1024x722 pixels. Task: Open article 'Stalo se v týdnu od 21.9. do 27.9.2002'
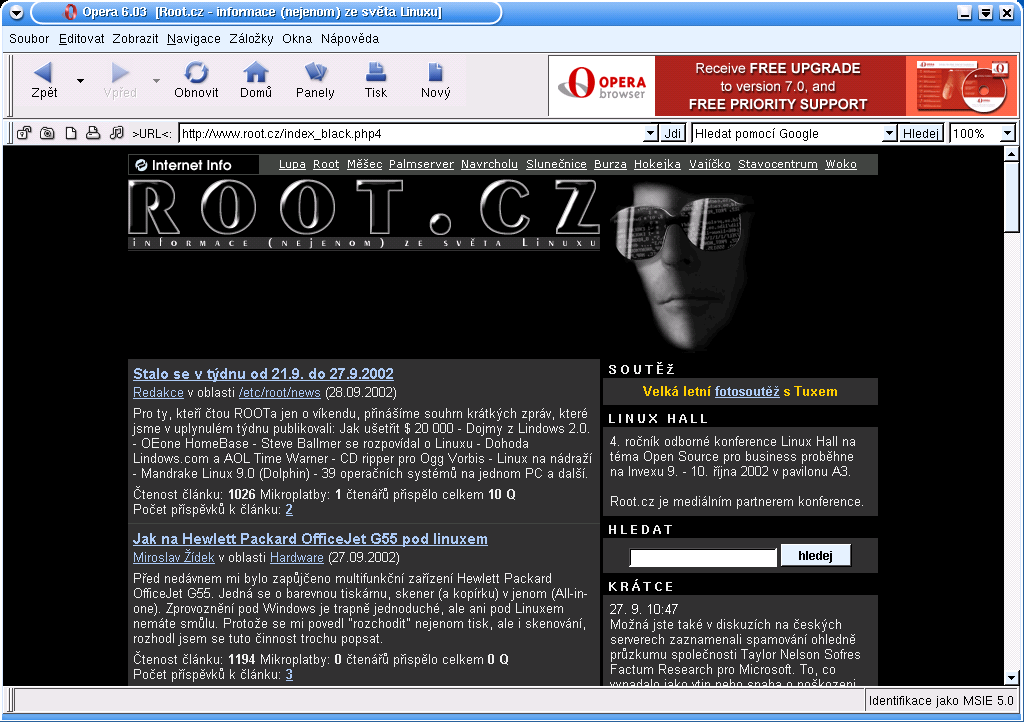pyautogui.click(x=263, y=374)
